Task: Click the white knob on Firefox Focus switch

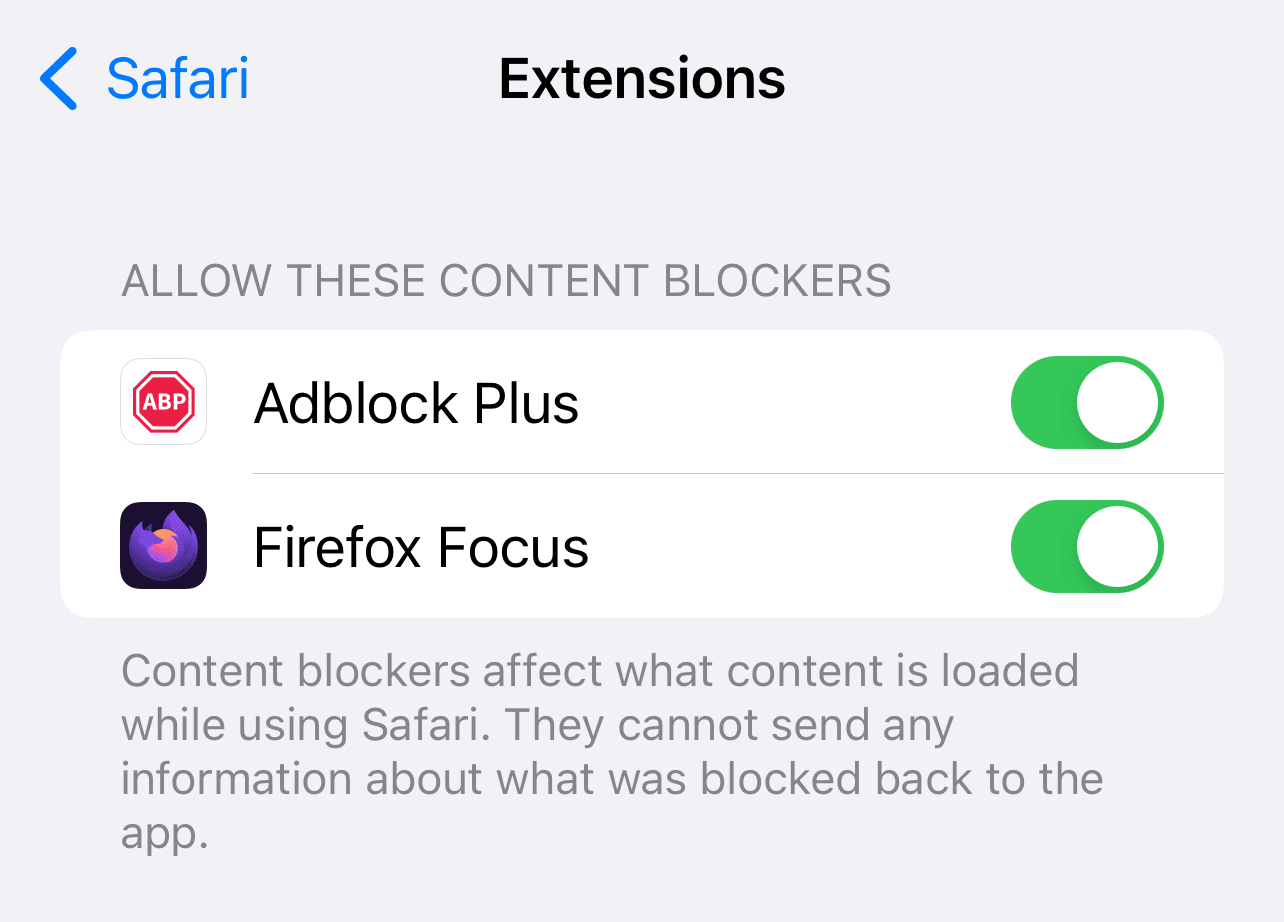Action: pyautogui.click(x=1119, y=546)
